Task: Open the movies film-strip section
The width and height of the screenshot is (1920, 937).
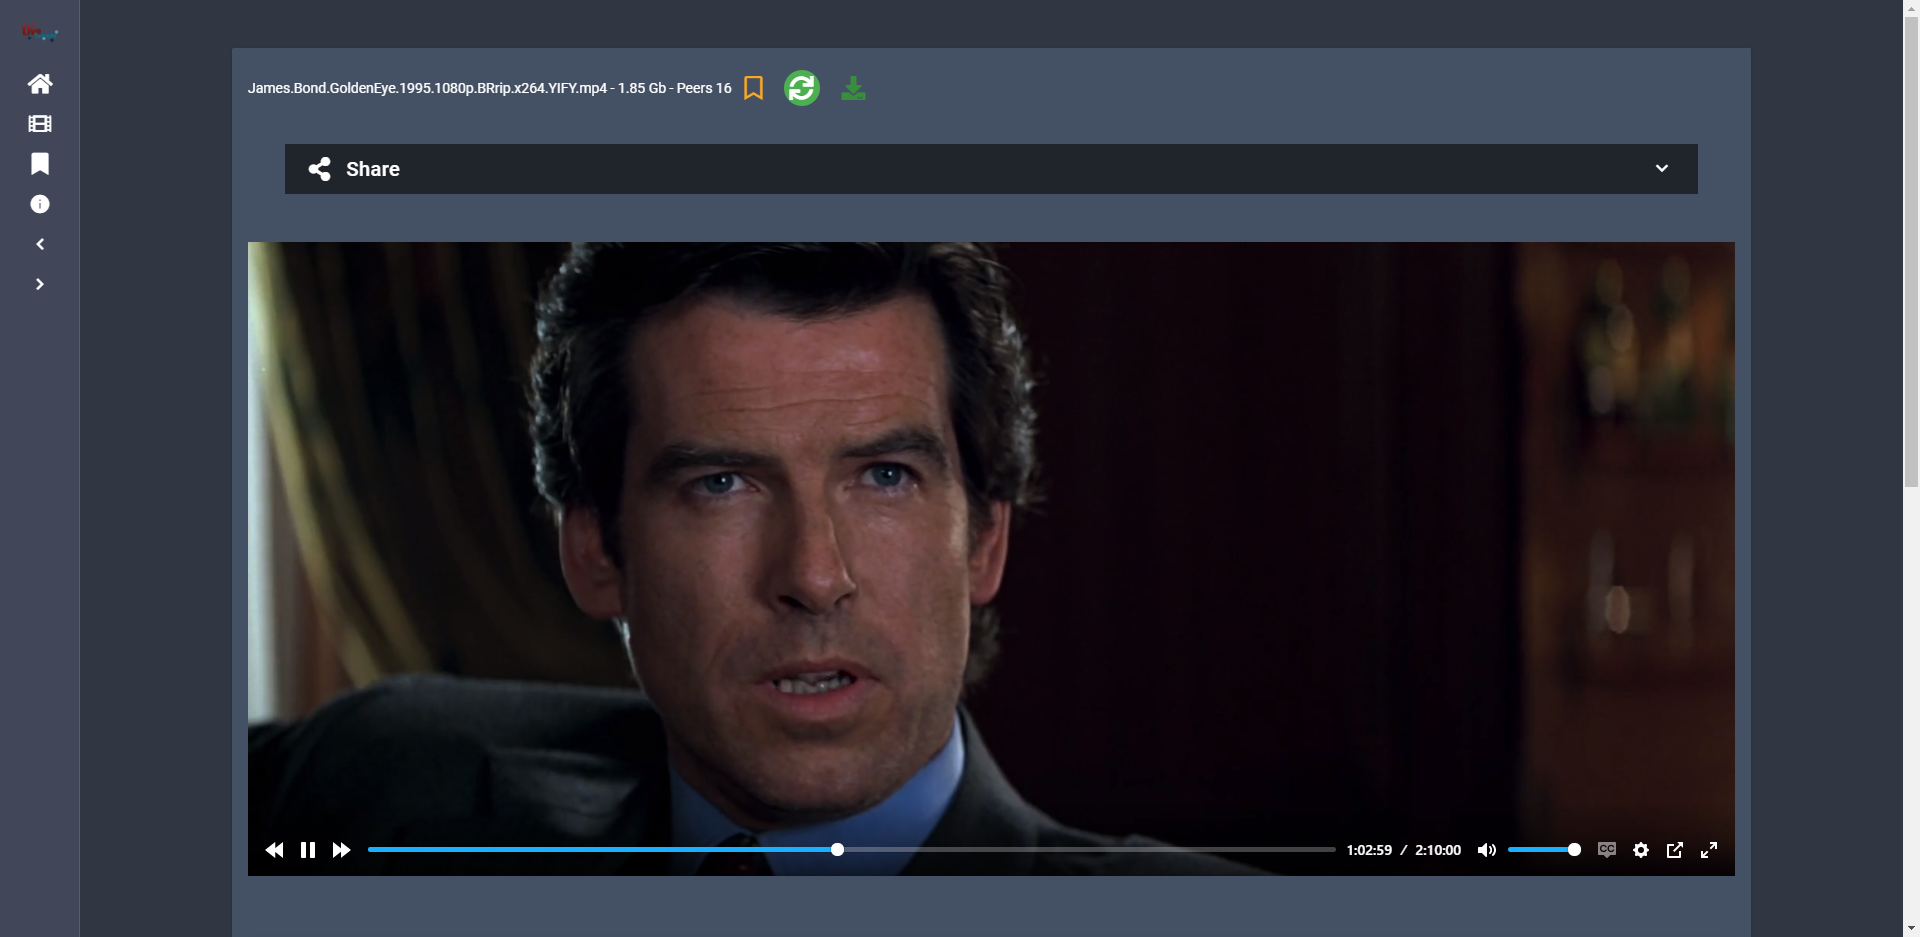Action: point(40,124)
